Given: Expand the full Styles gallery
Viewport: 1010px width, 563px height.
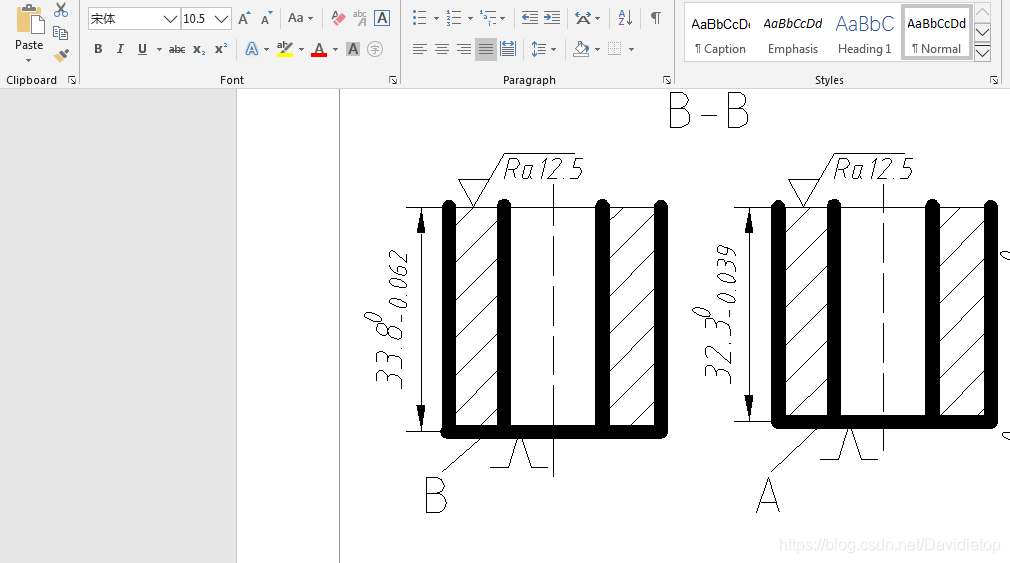Looking at the screenshot, I should (x=982, y=53).
